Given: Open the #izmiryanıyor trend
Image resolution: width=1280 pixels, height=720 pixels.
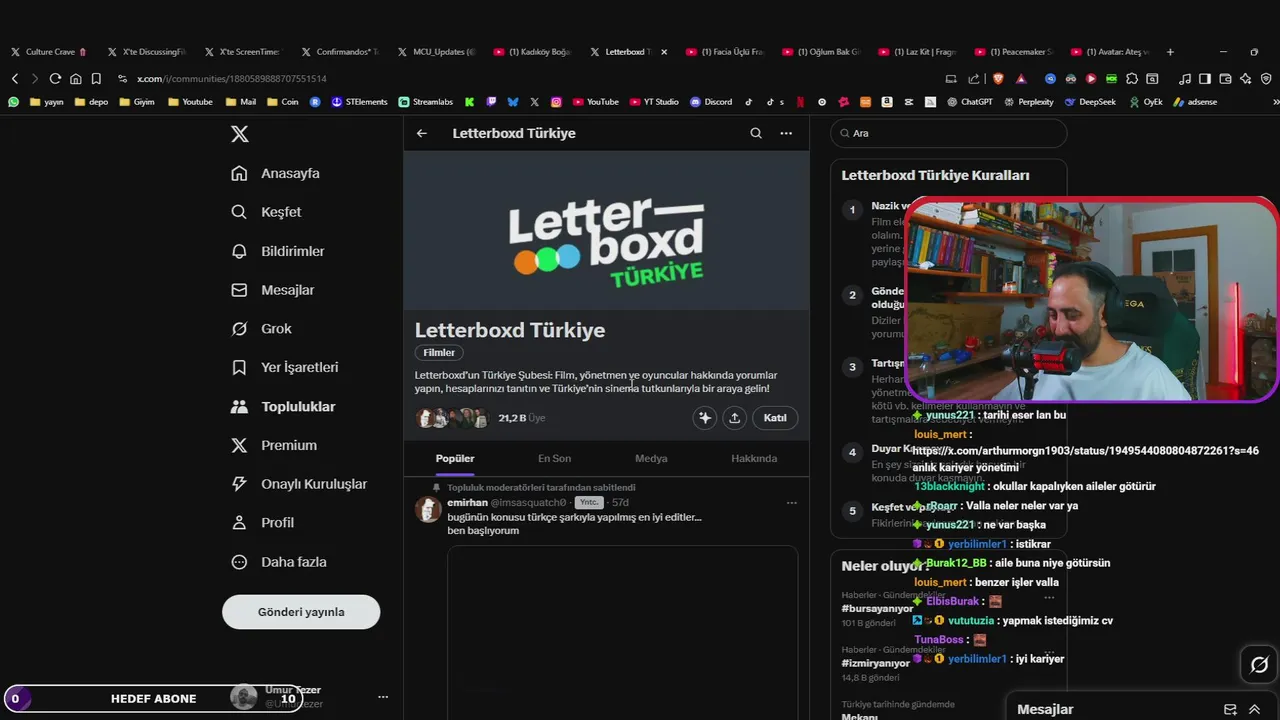Looking at the screenshot, I should click(x=875, y=663).
